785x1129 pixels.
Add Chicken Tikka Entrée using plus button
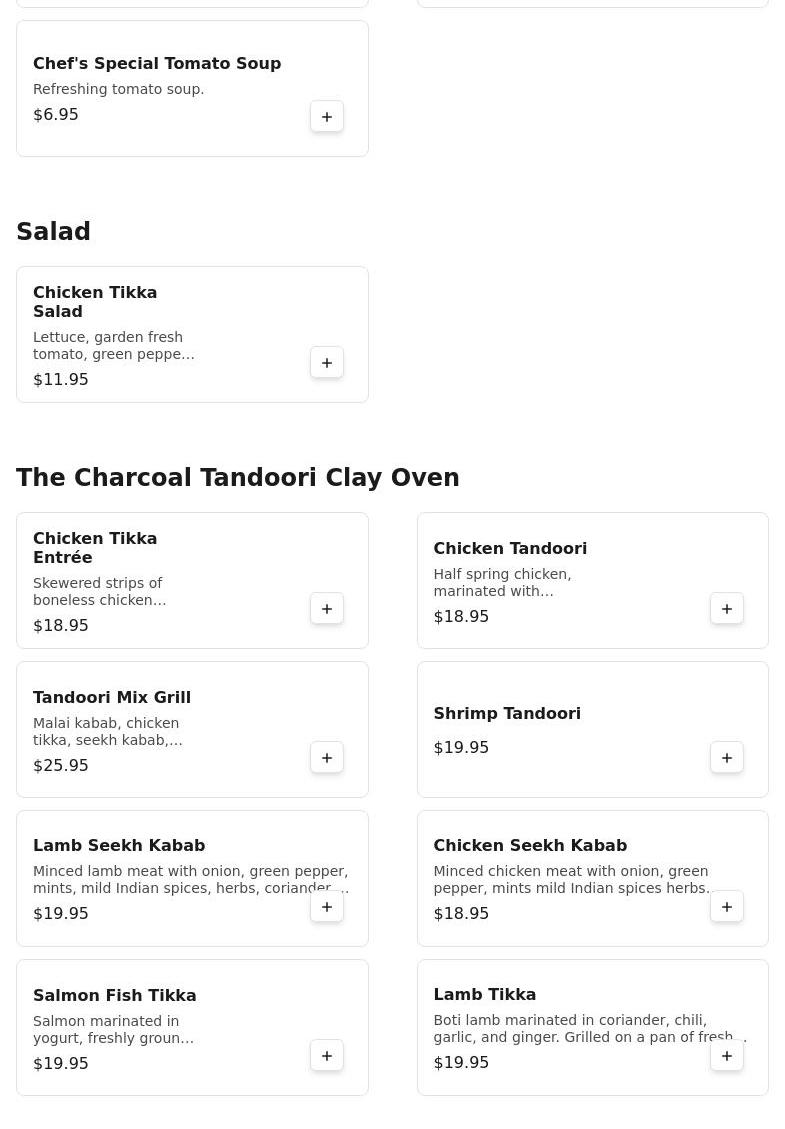[x=327, y=609]
